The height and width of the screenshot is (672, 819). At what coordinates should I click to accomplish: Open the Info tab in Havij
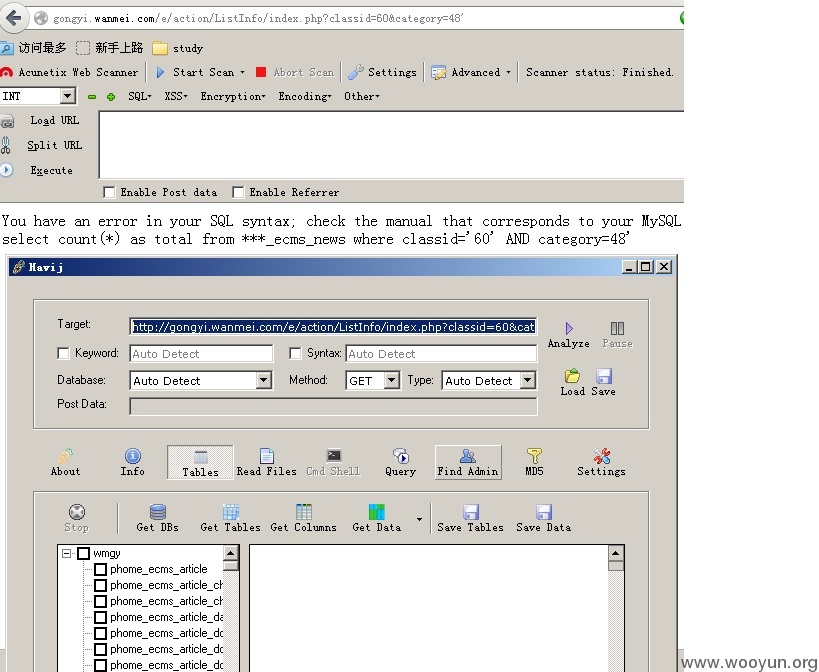click(x=133, y=463)
